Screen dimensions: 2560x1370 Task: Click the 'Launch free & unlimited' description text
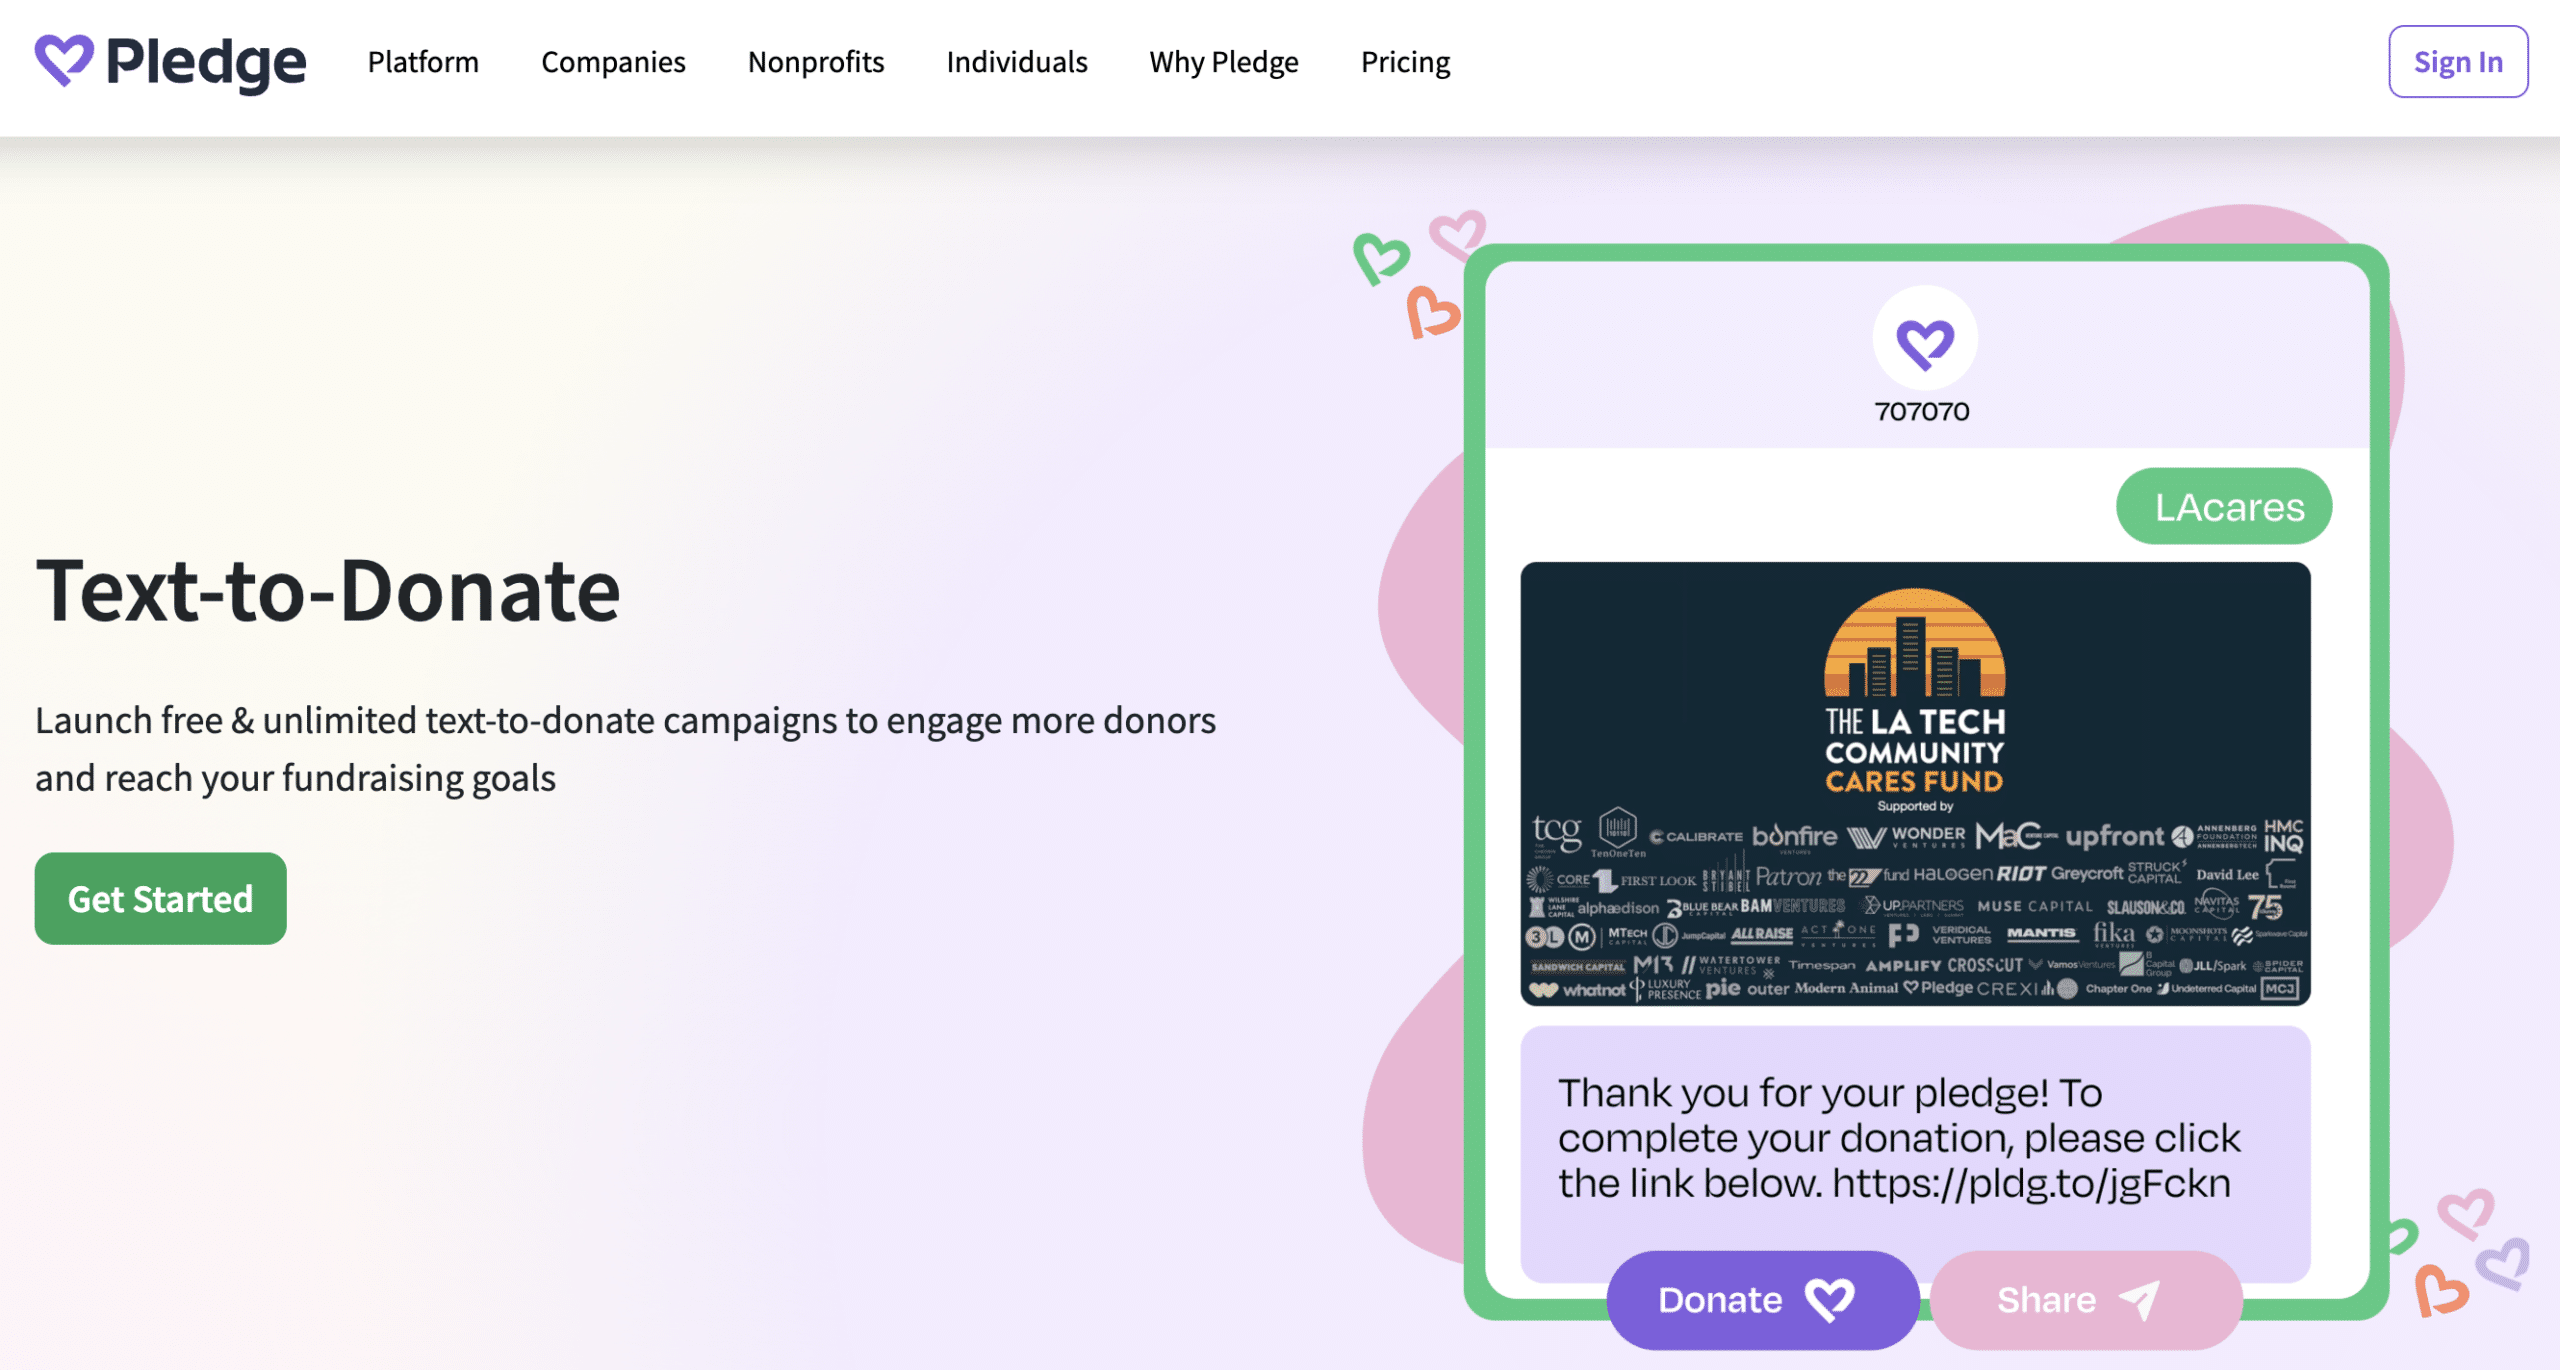coord(625,749)
